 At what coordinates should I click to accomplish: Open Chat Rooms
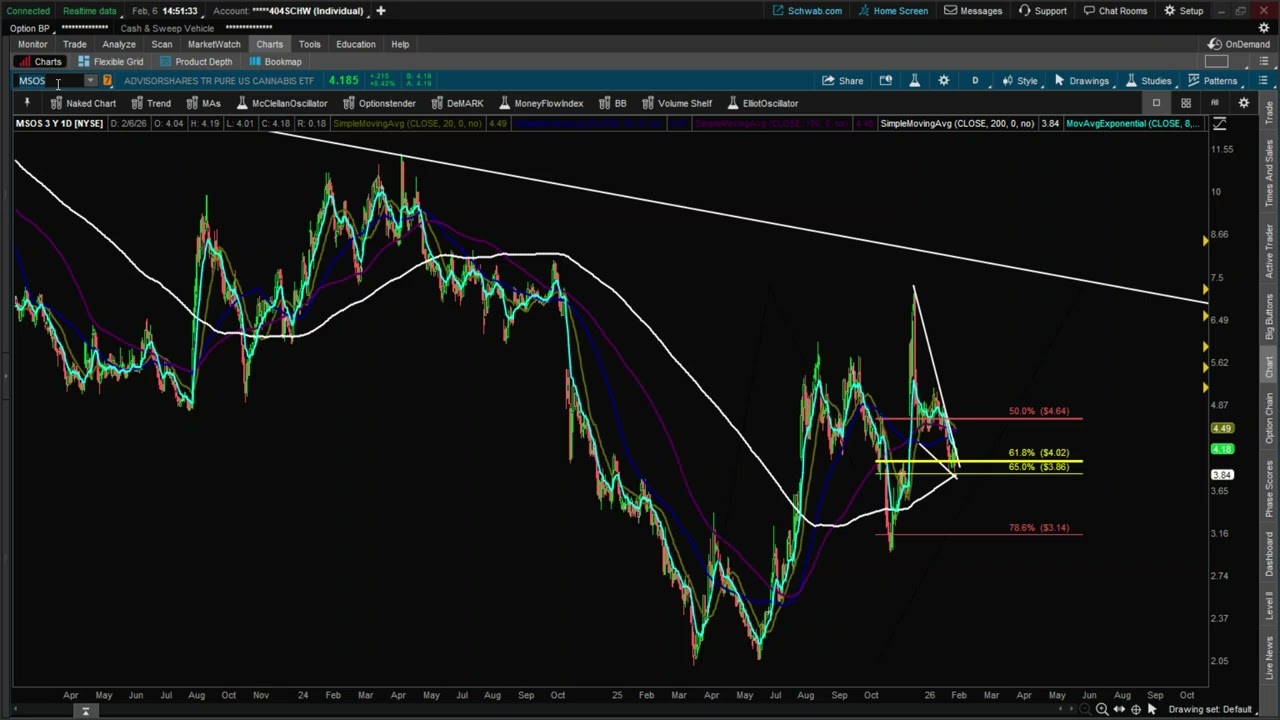coord(1115,11)
